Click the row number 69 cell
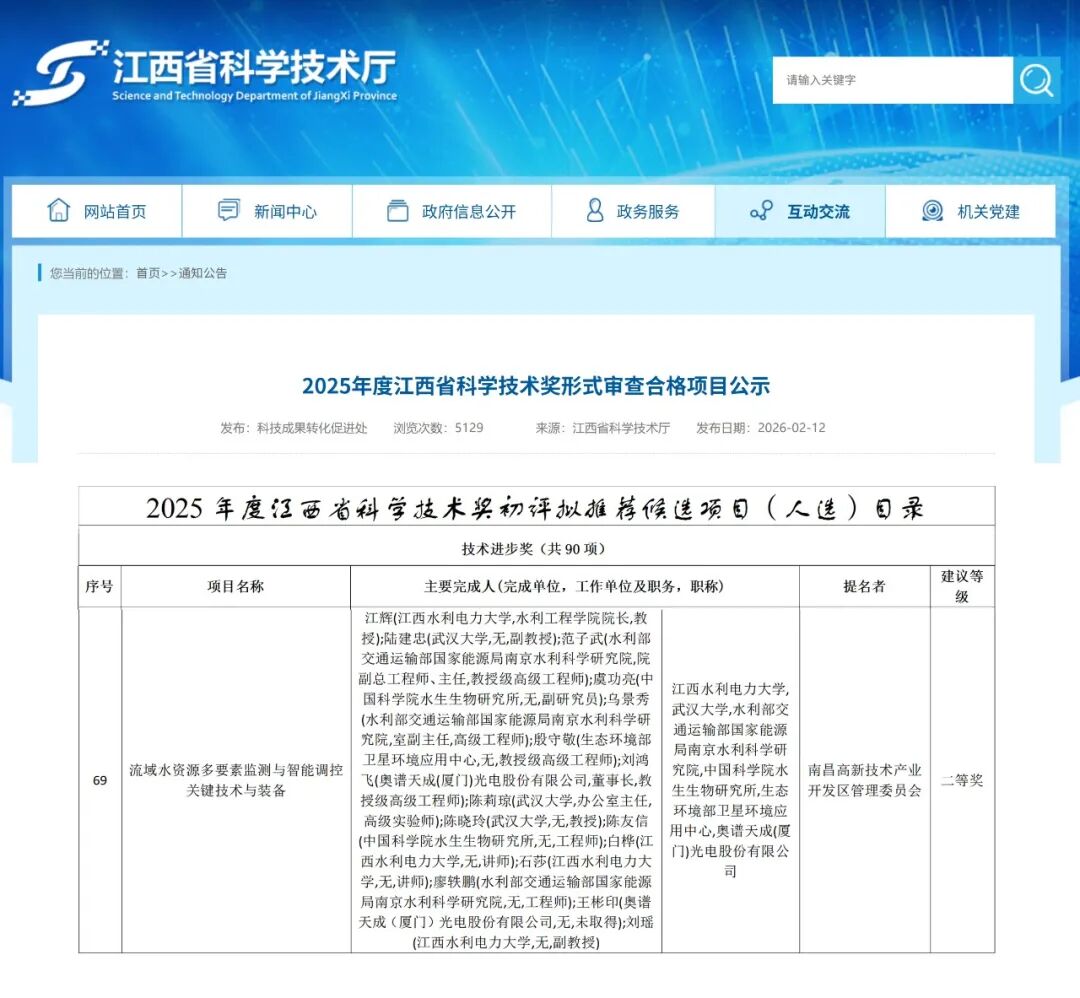1080x998 pixels. [x=100, y=780]
